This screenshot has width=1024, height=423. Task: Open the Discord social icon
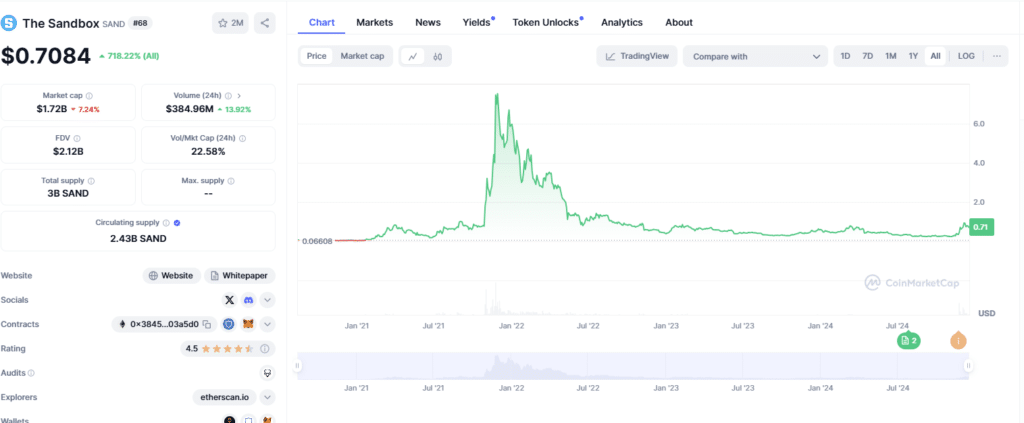pyautogui.click(x=248, y=300)
